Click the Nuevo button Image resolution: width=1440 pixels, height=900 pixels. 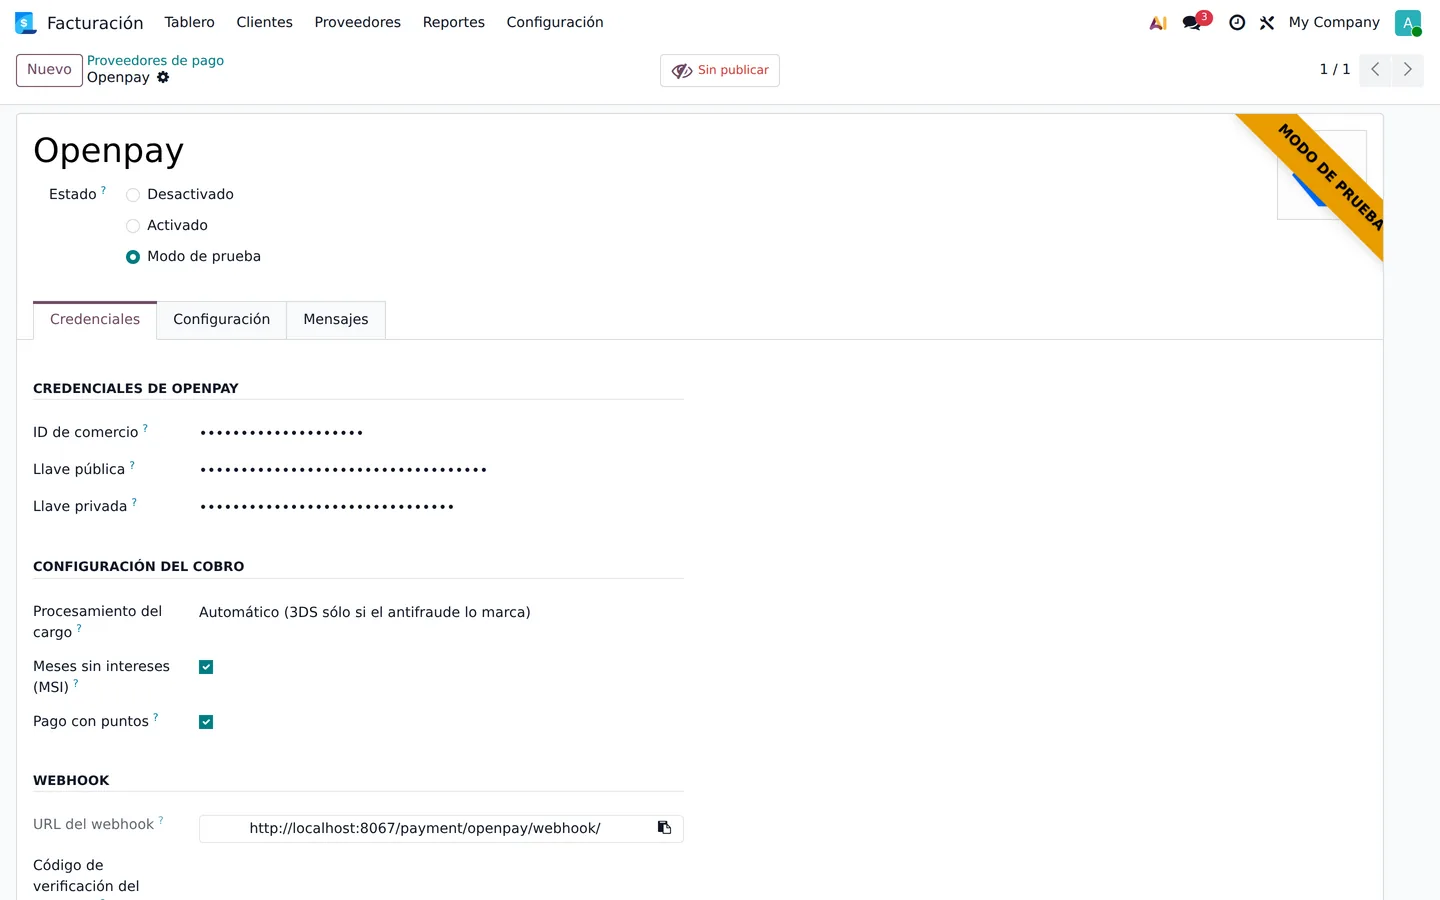pos(49,70)
